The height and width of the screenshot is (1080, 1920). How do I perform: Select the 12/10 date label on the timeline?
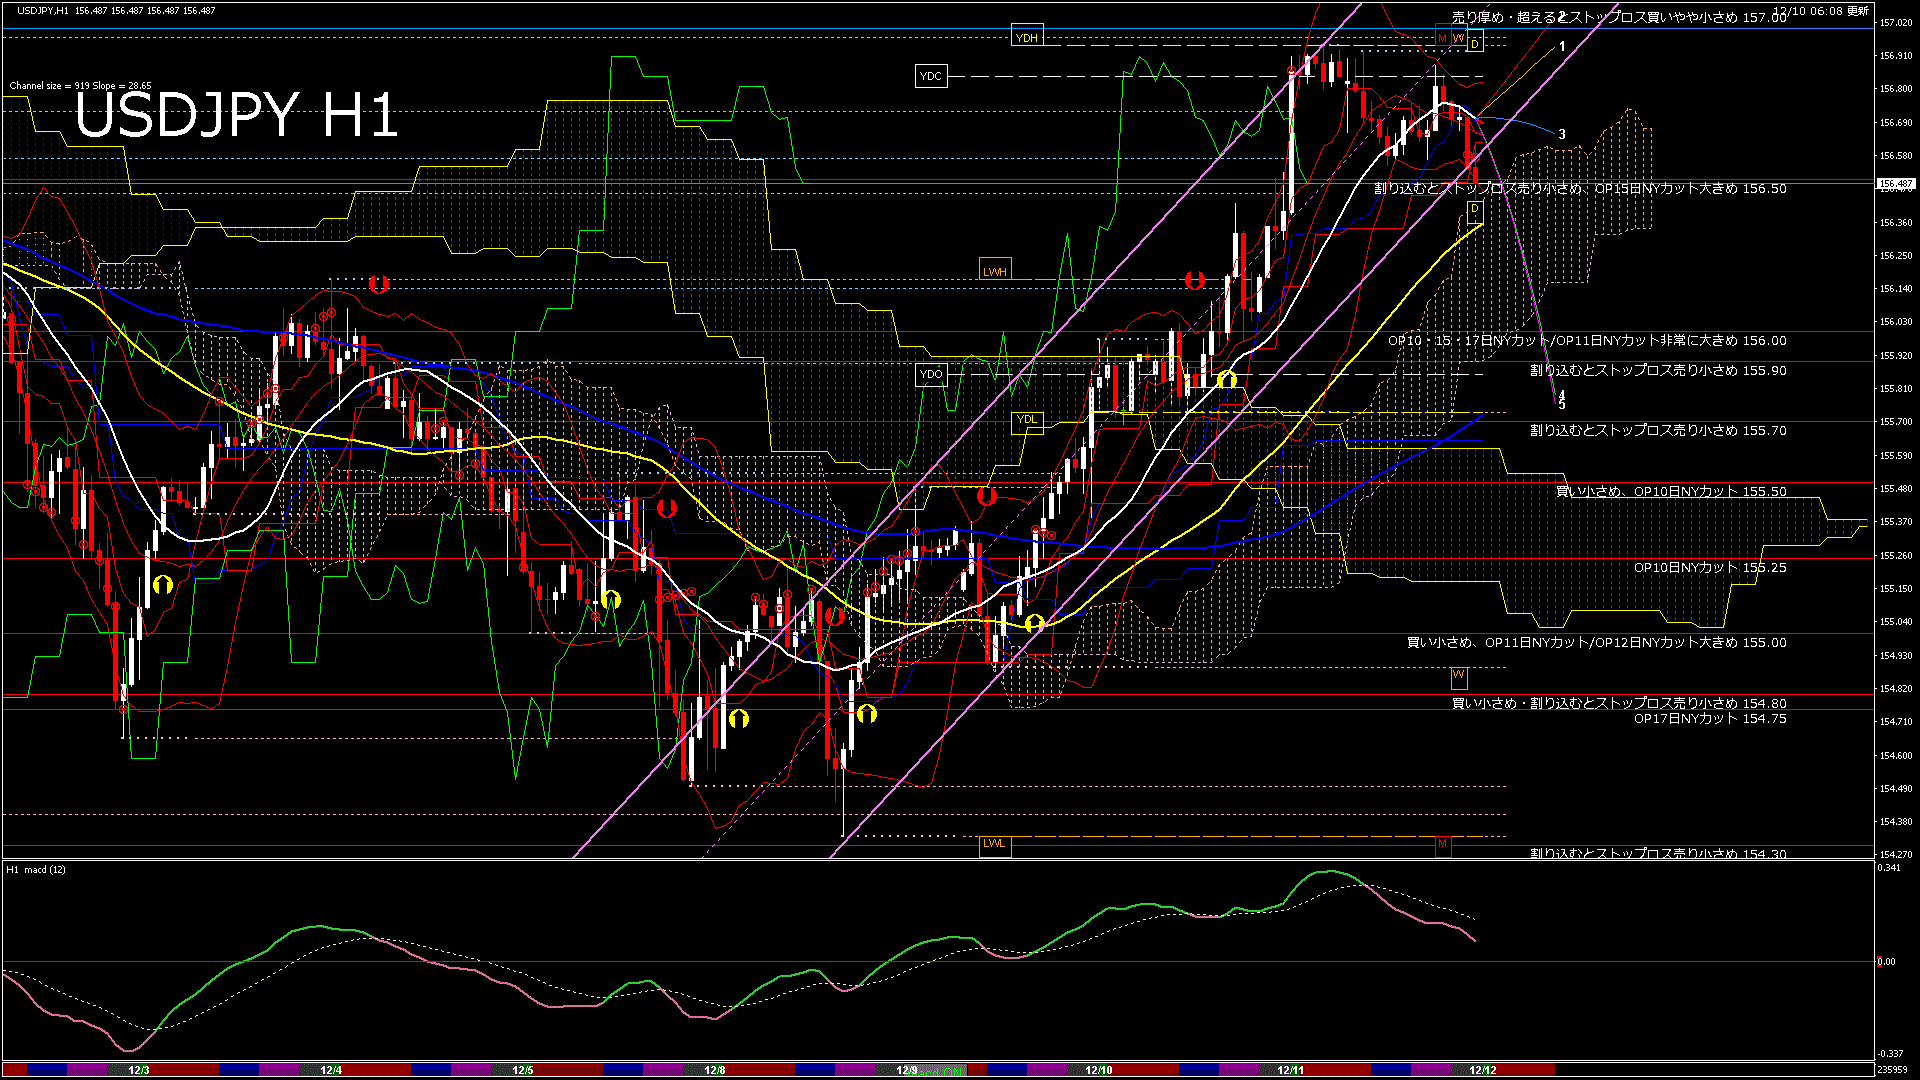(1098, 1069)
